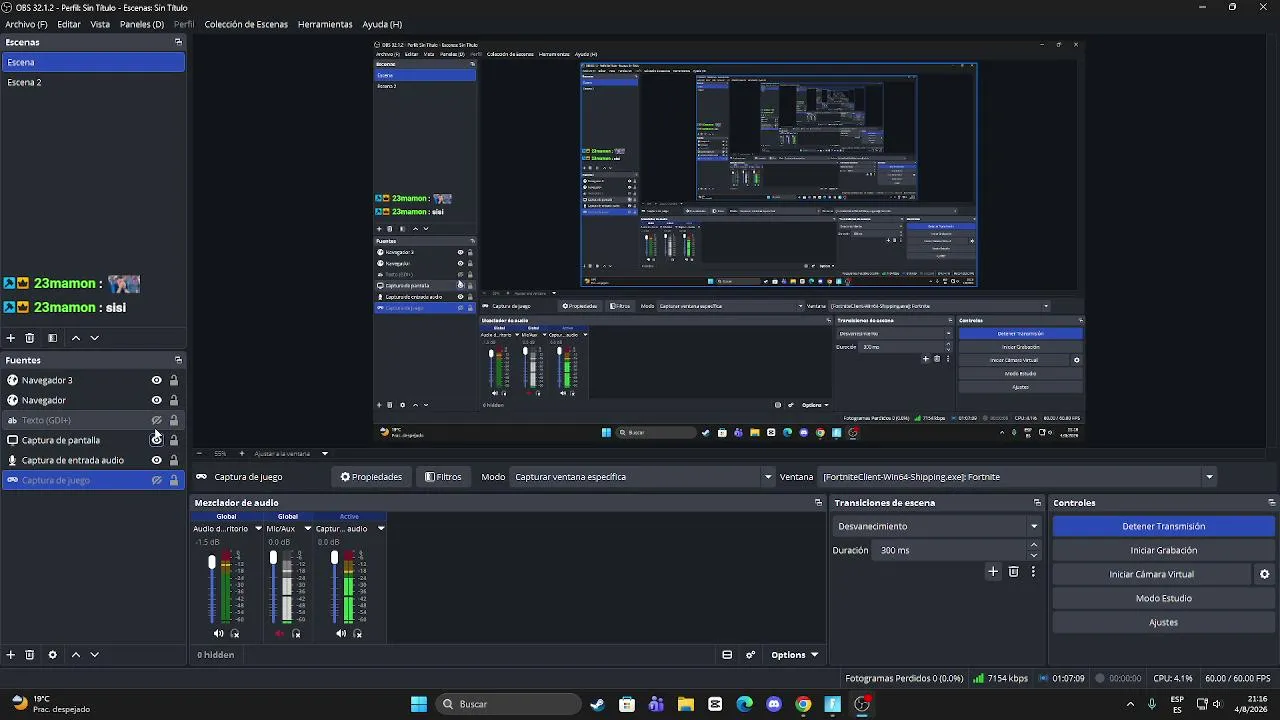Viewport: 1280px width, 720px height.
Task: Click Iniciar Grabación button
Action: [x=1164, y=550]
